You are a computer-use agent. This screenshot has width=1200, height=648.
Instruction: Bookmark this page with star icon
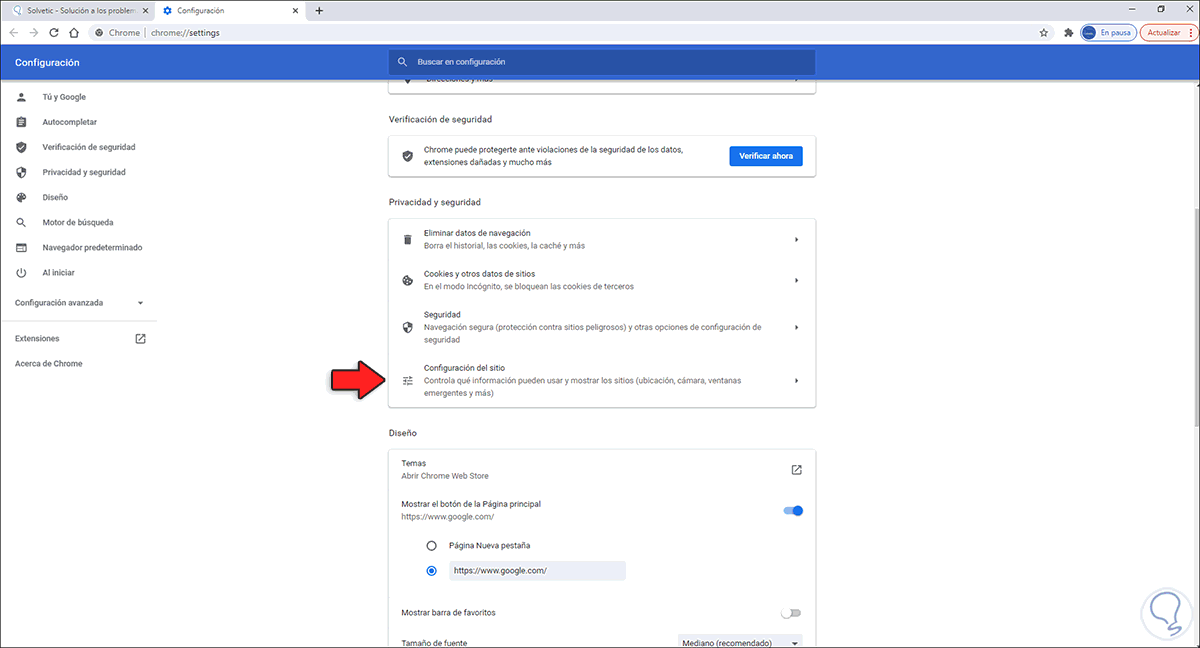(x=1044, y=32)
